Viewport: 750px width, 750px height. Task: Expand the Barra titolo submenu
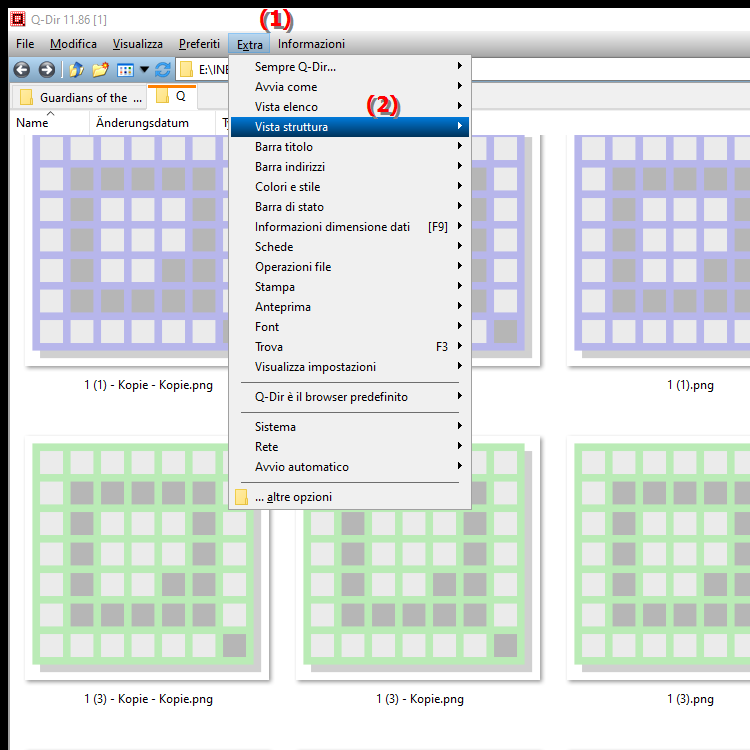350,147
